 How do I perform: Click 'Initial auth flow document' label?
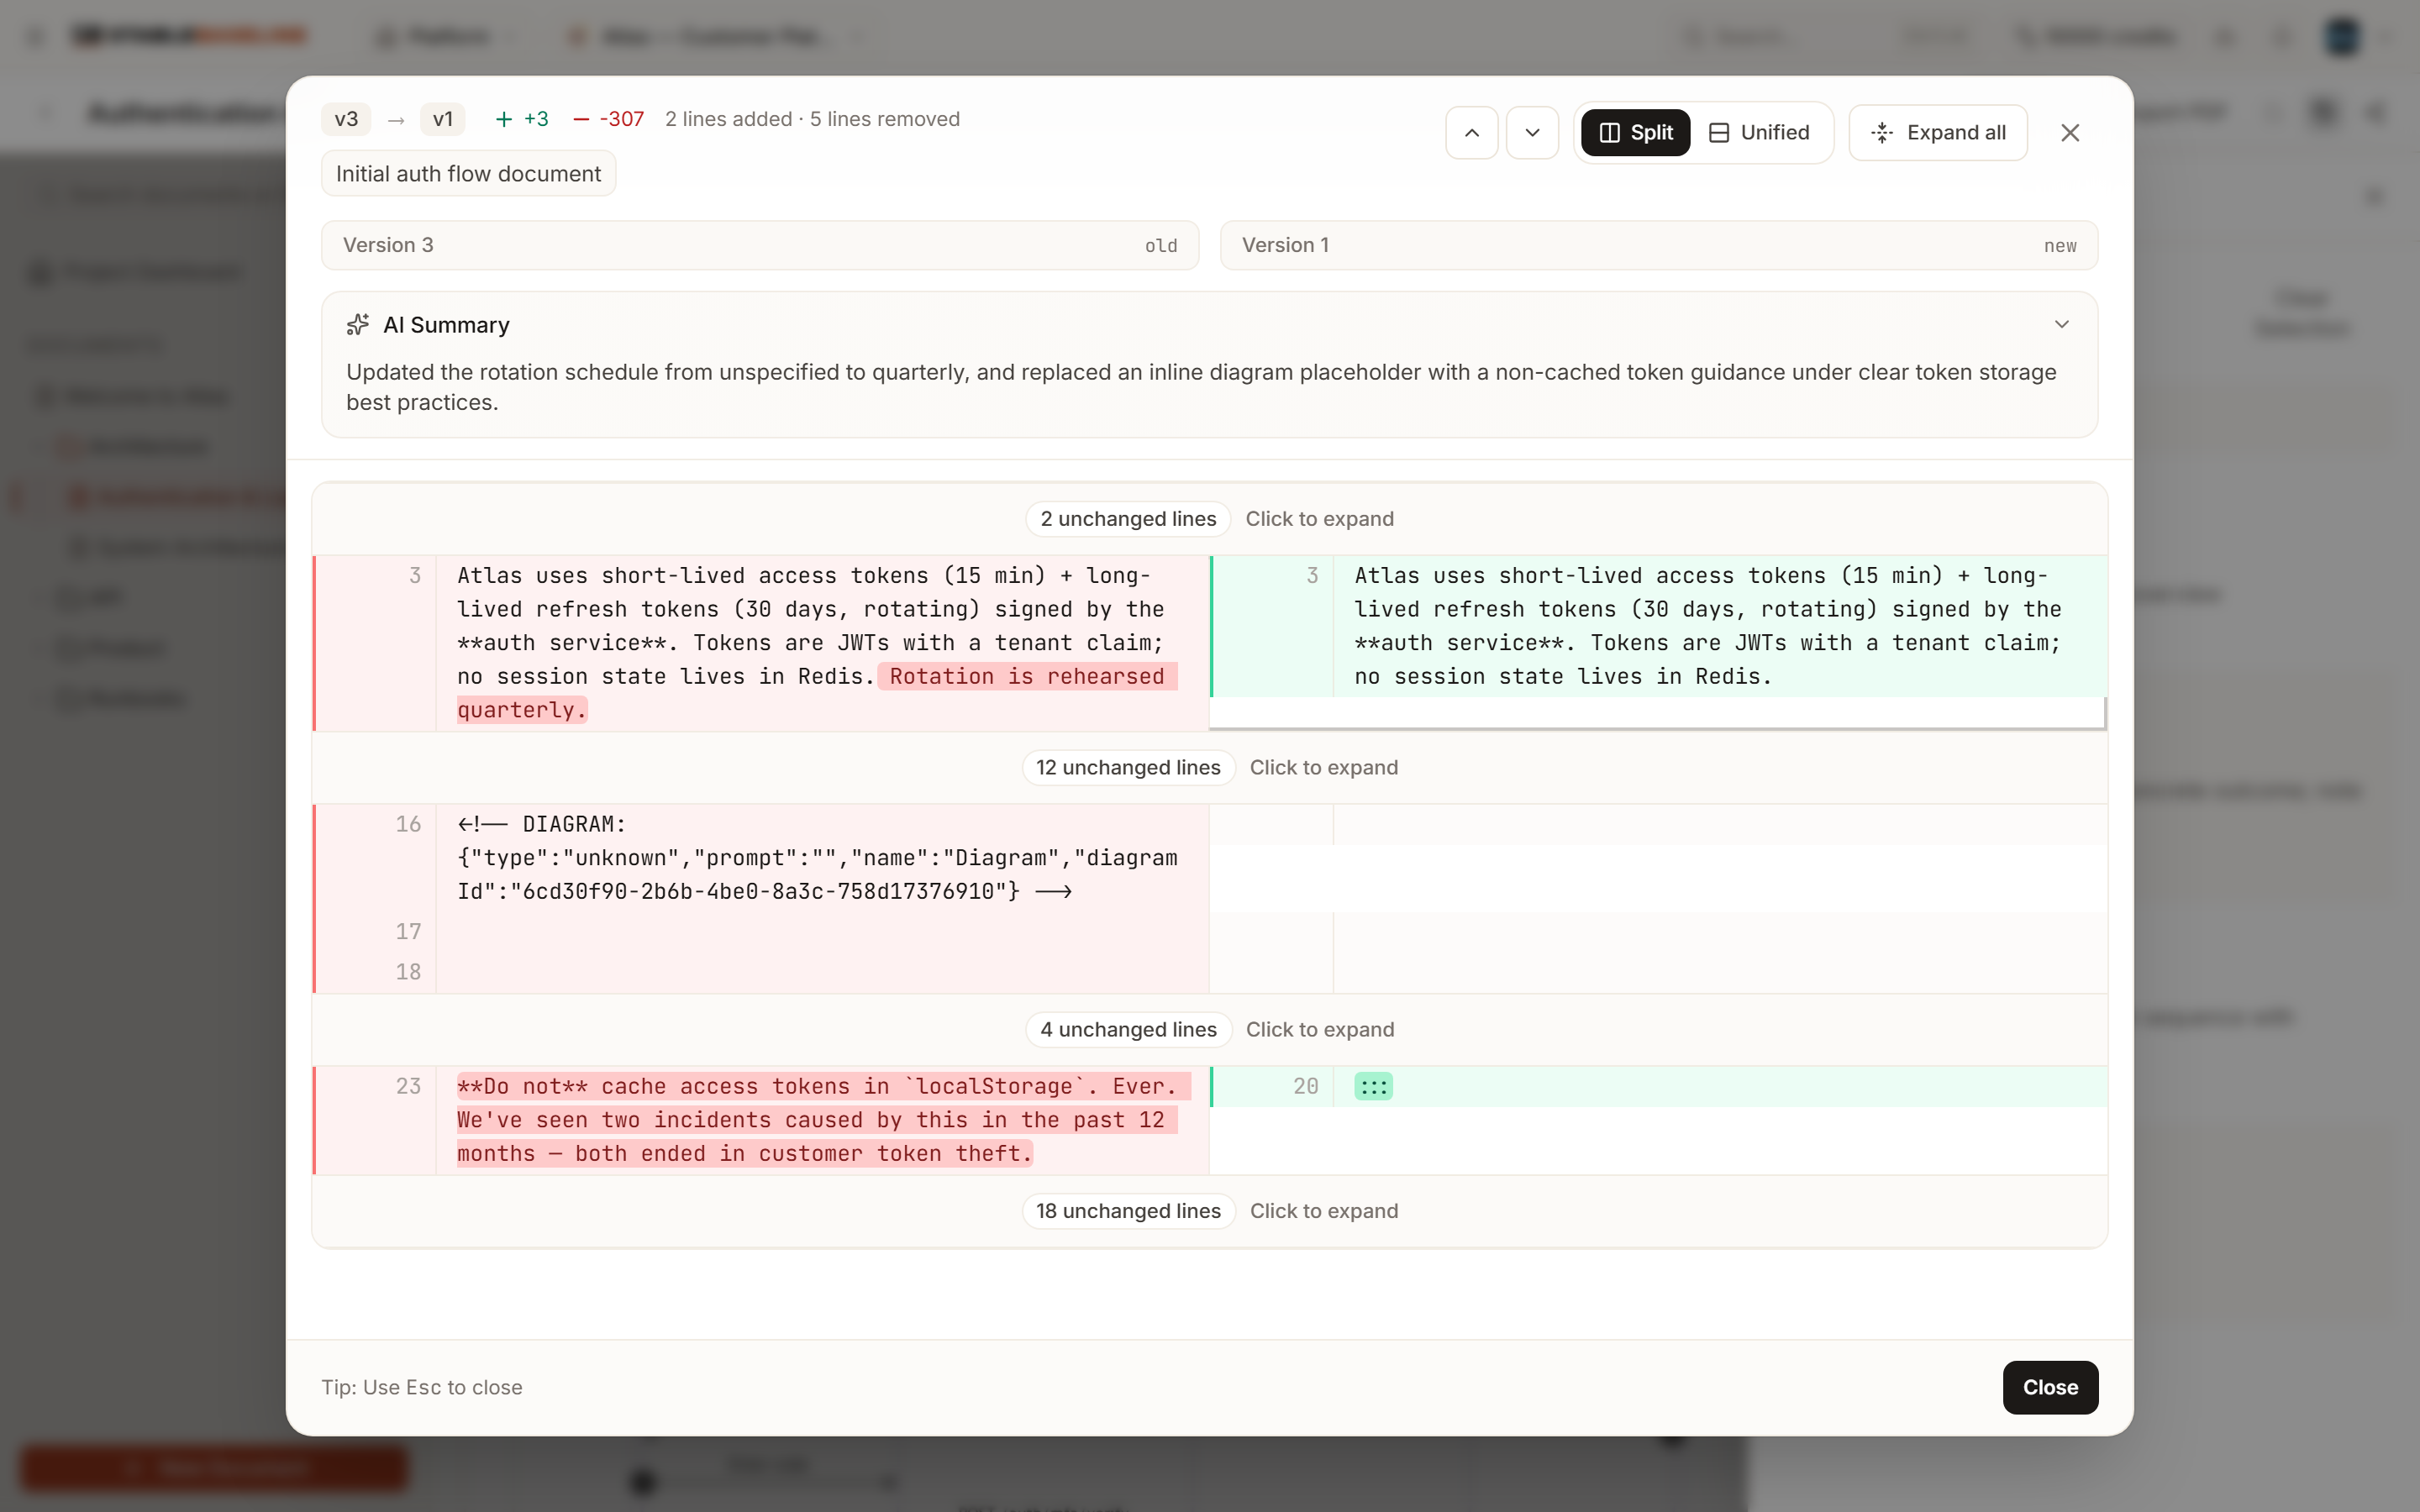tap(468, 174)
